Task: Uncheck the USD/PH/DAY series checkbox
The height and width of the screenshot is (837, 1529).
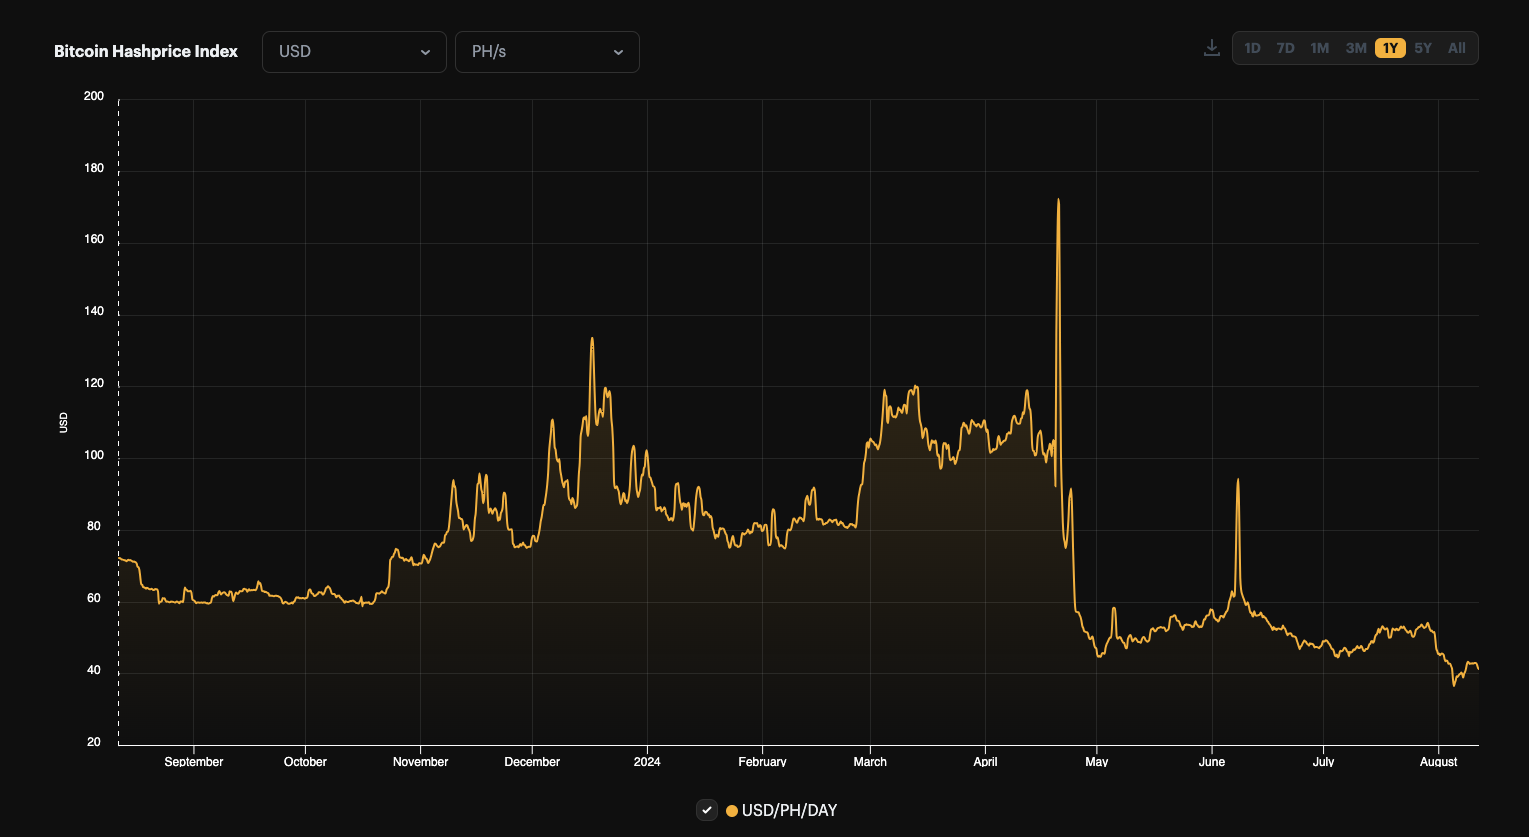Action: click(x=707, y=810)
